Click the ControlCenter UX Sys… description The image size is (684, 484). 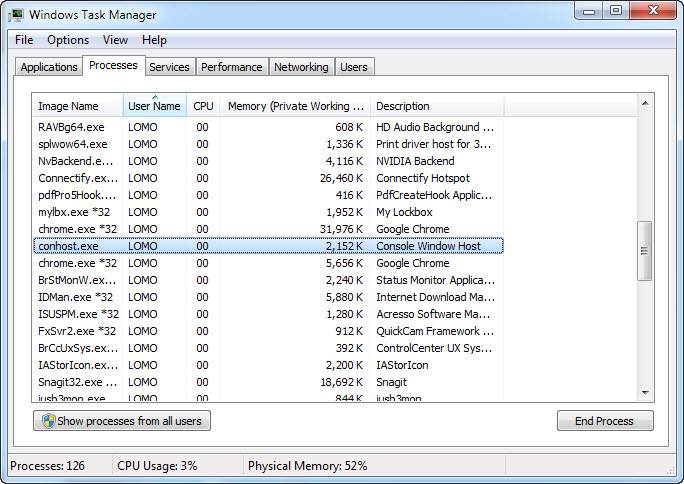tap(434, 348)
